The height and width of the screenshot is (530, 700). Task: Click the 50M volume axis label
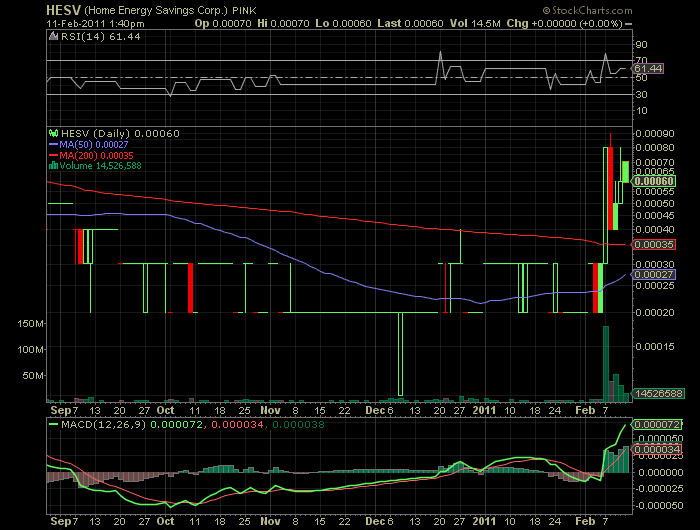point(33,376)
